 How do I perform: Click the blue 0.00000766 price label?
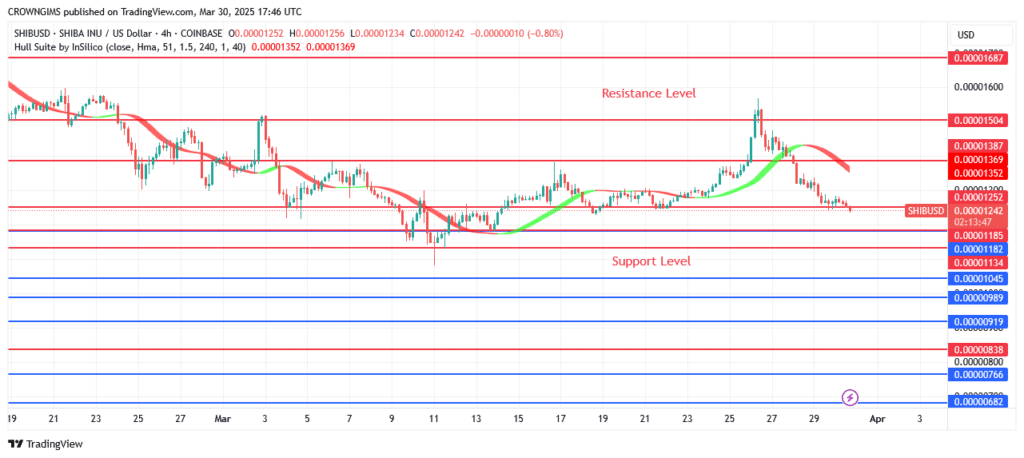tap(980, 374)
